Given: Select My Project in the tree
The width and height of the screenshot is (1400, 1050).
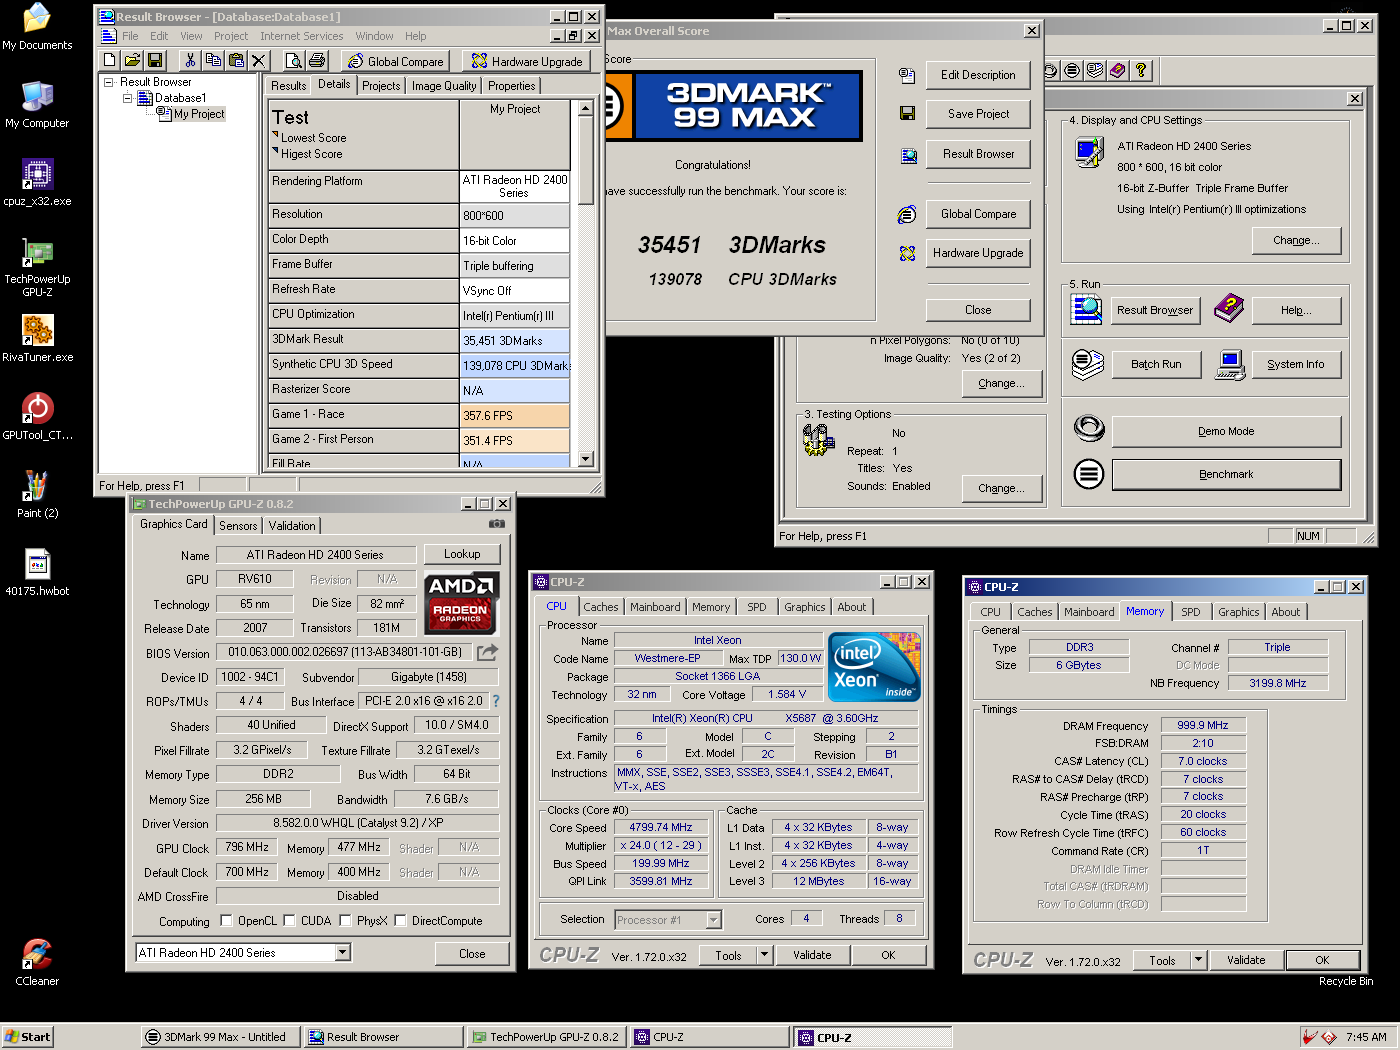Looking at the screenshot, I should click(x=199, y=114).
